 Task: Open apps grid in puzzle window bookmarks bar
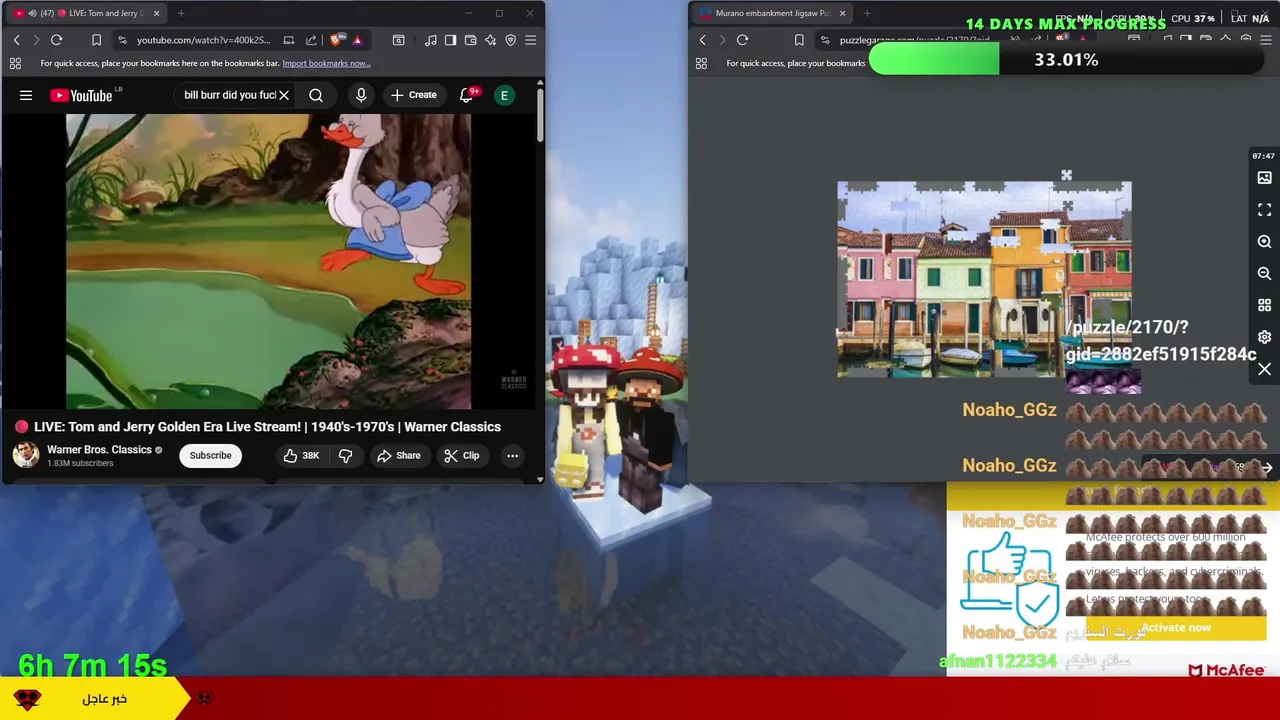[x=701, y=63]
